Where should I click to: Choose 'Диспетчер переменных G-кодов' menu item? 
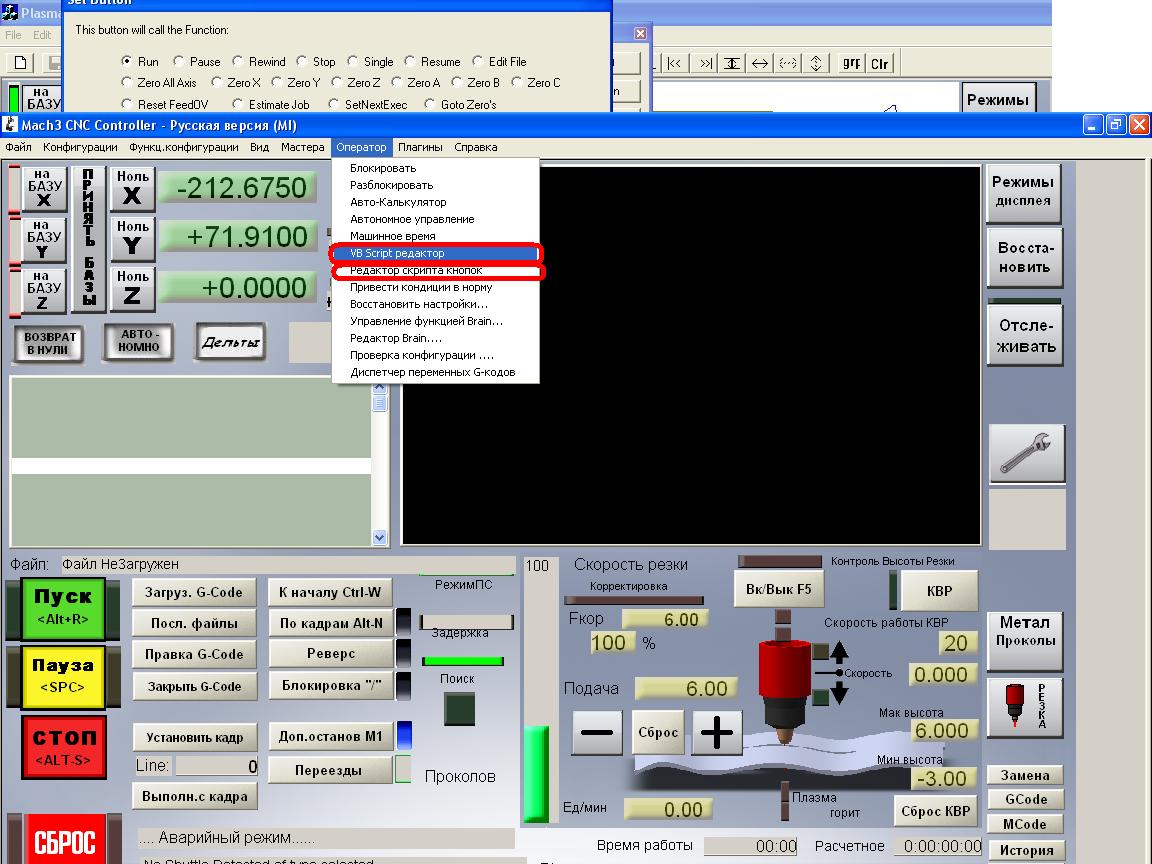coord(435,372)
